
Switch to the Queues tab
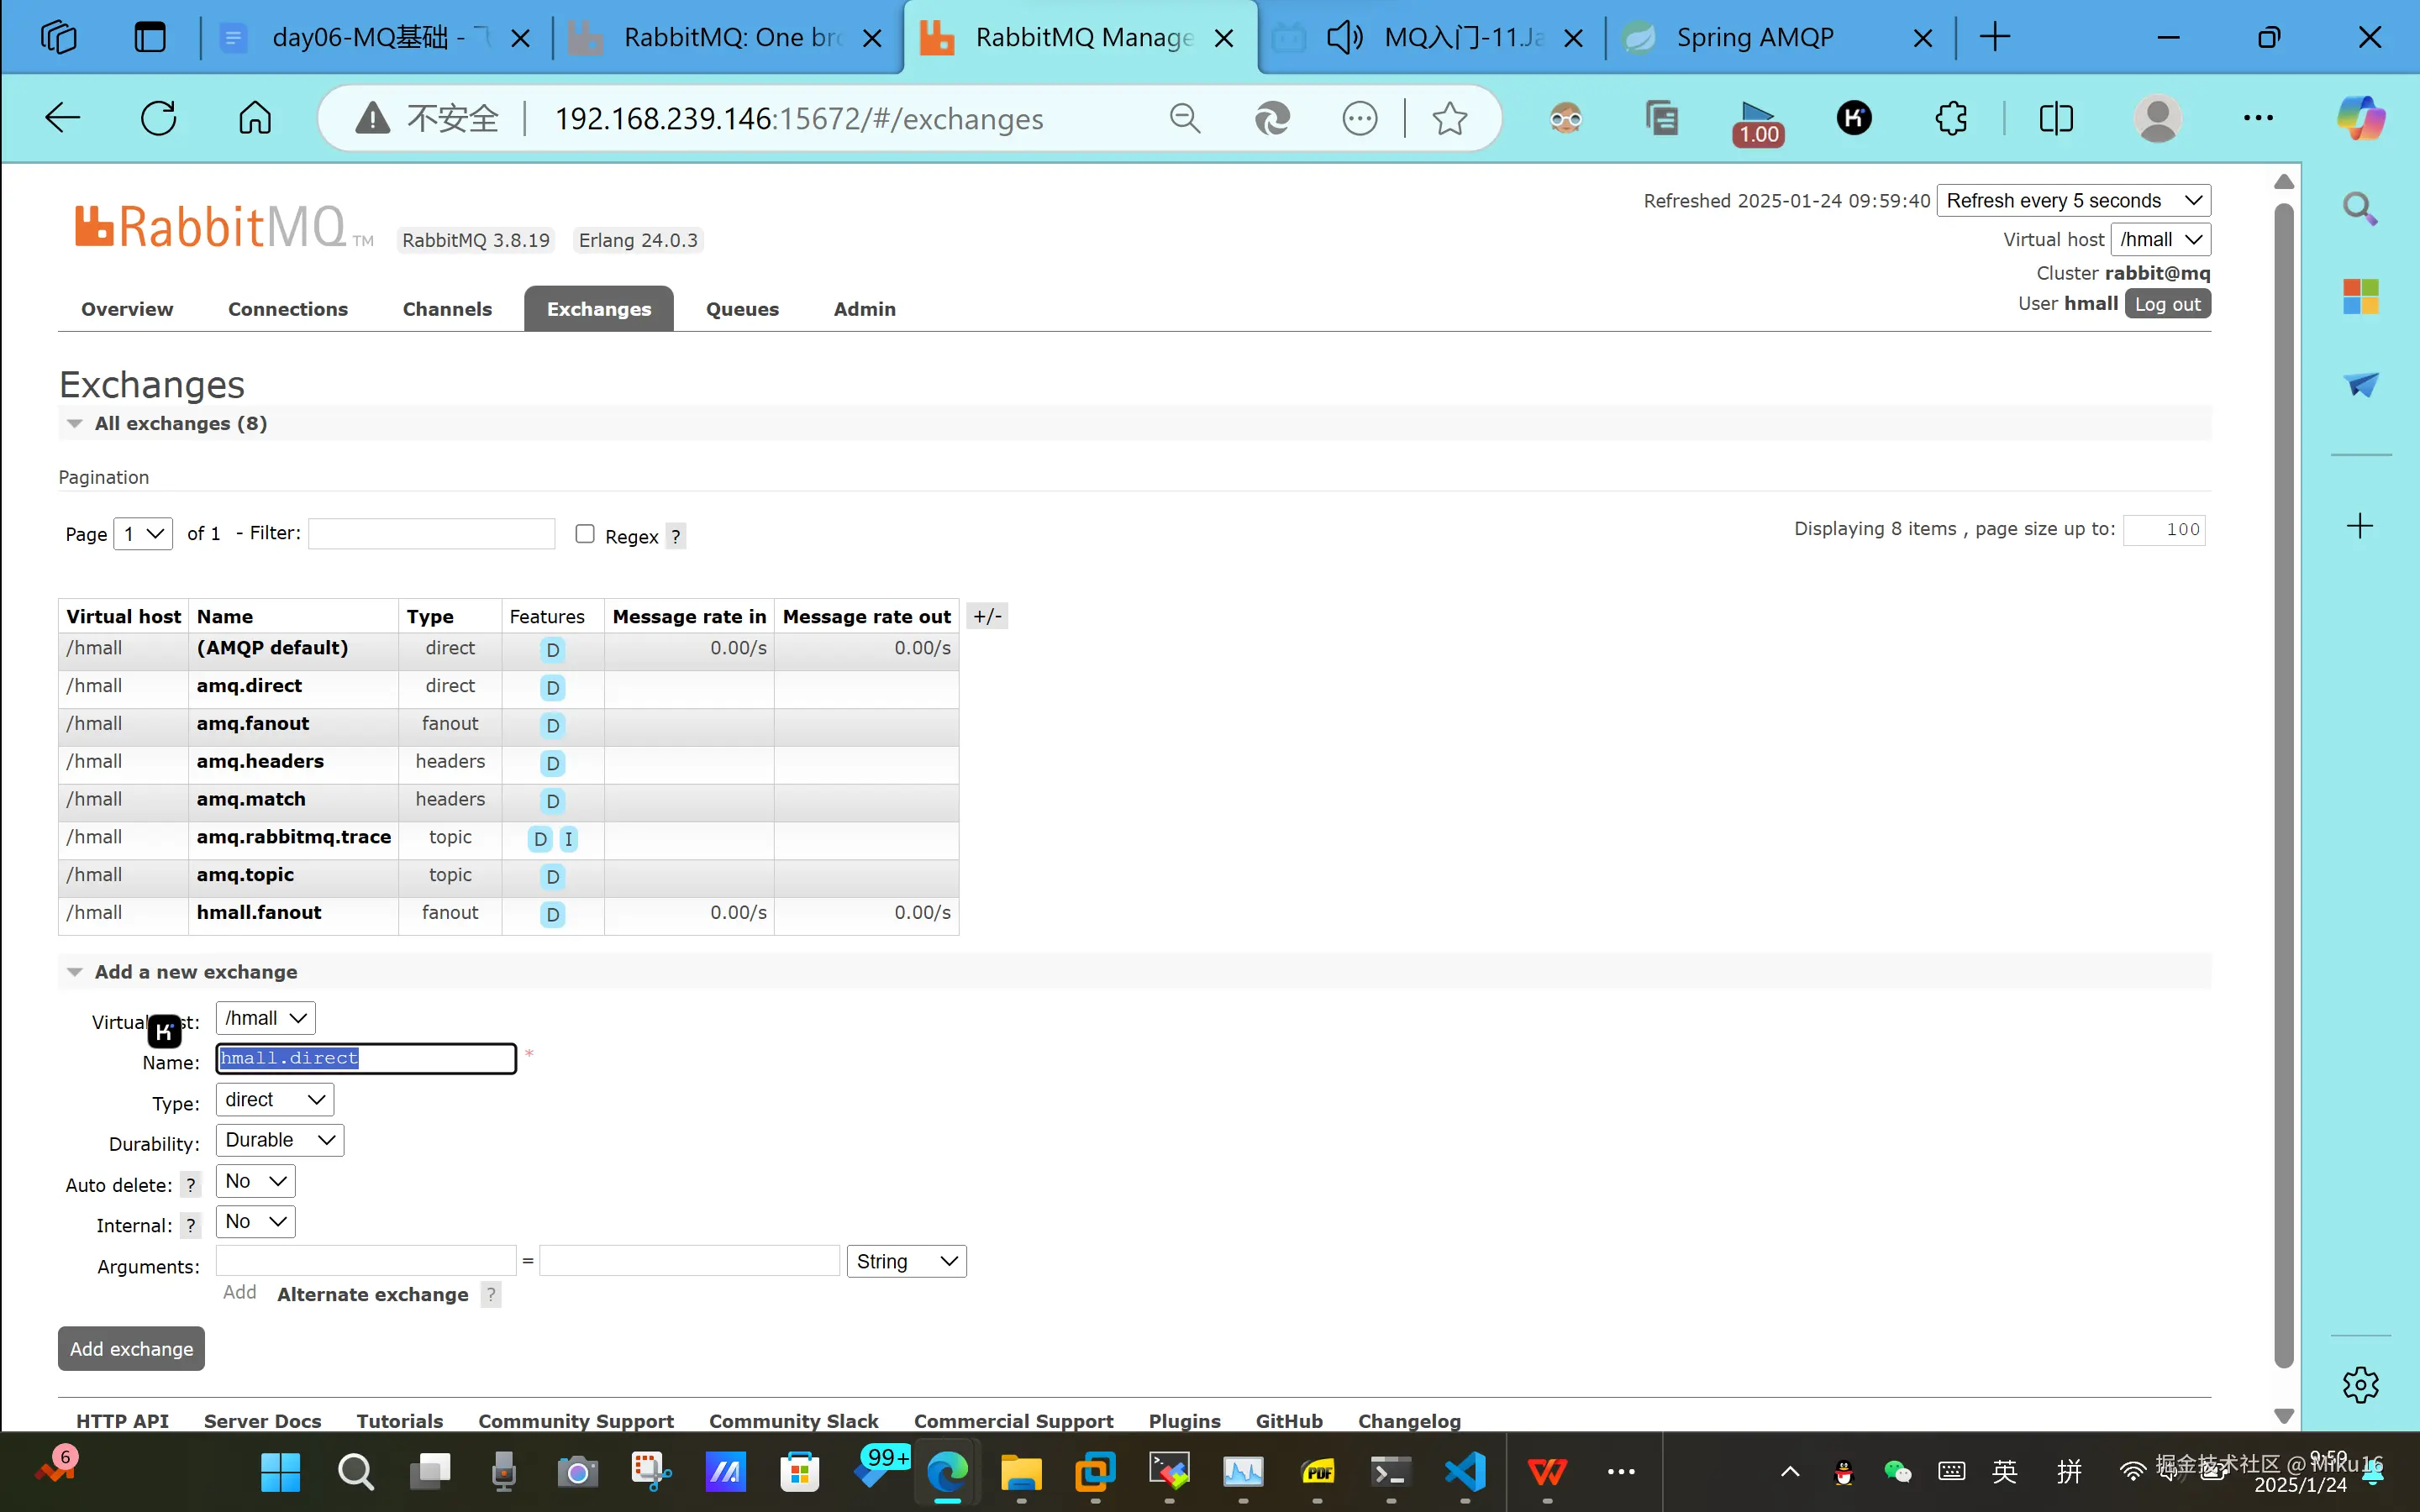[742, 309]
